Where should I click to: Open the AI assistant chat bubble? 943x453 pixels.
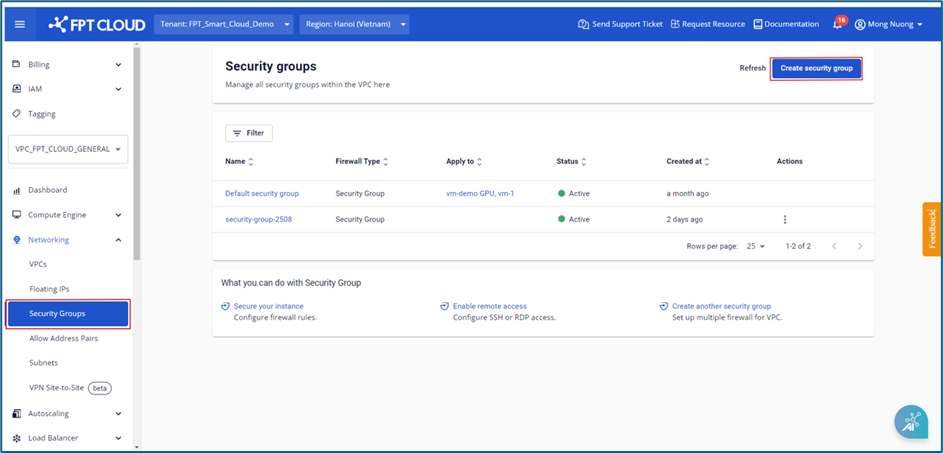click(910, 422)
